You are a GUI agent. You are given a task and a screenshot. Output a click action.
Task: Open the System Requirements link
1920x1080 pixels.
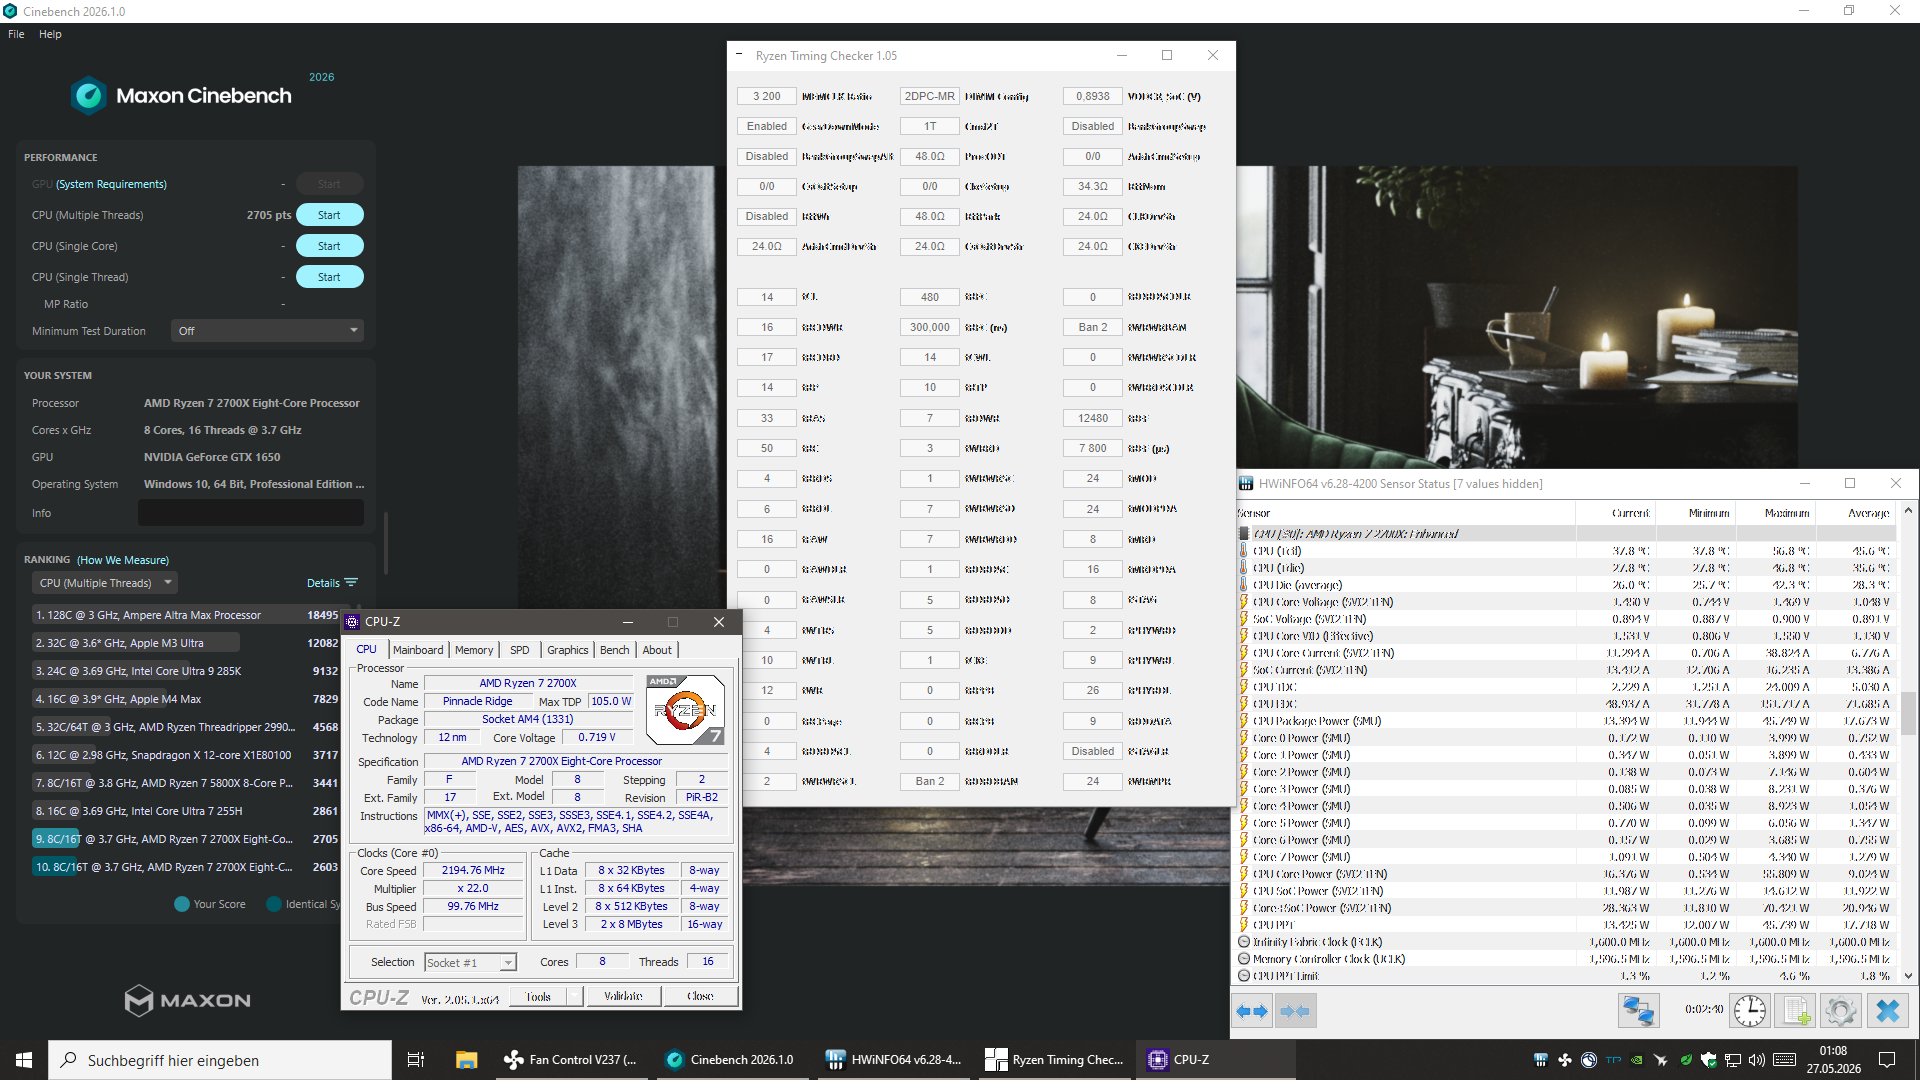point(111,184)
